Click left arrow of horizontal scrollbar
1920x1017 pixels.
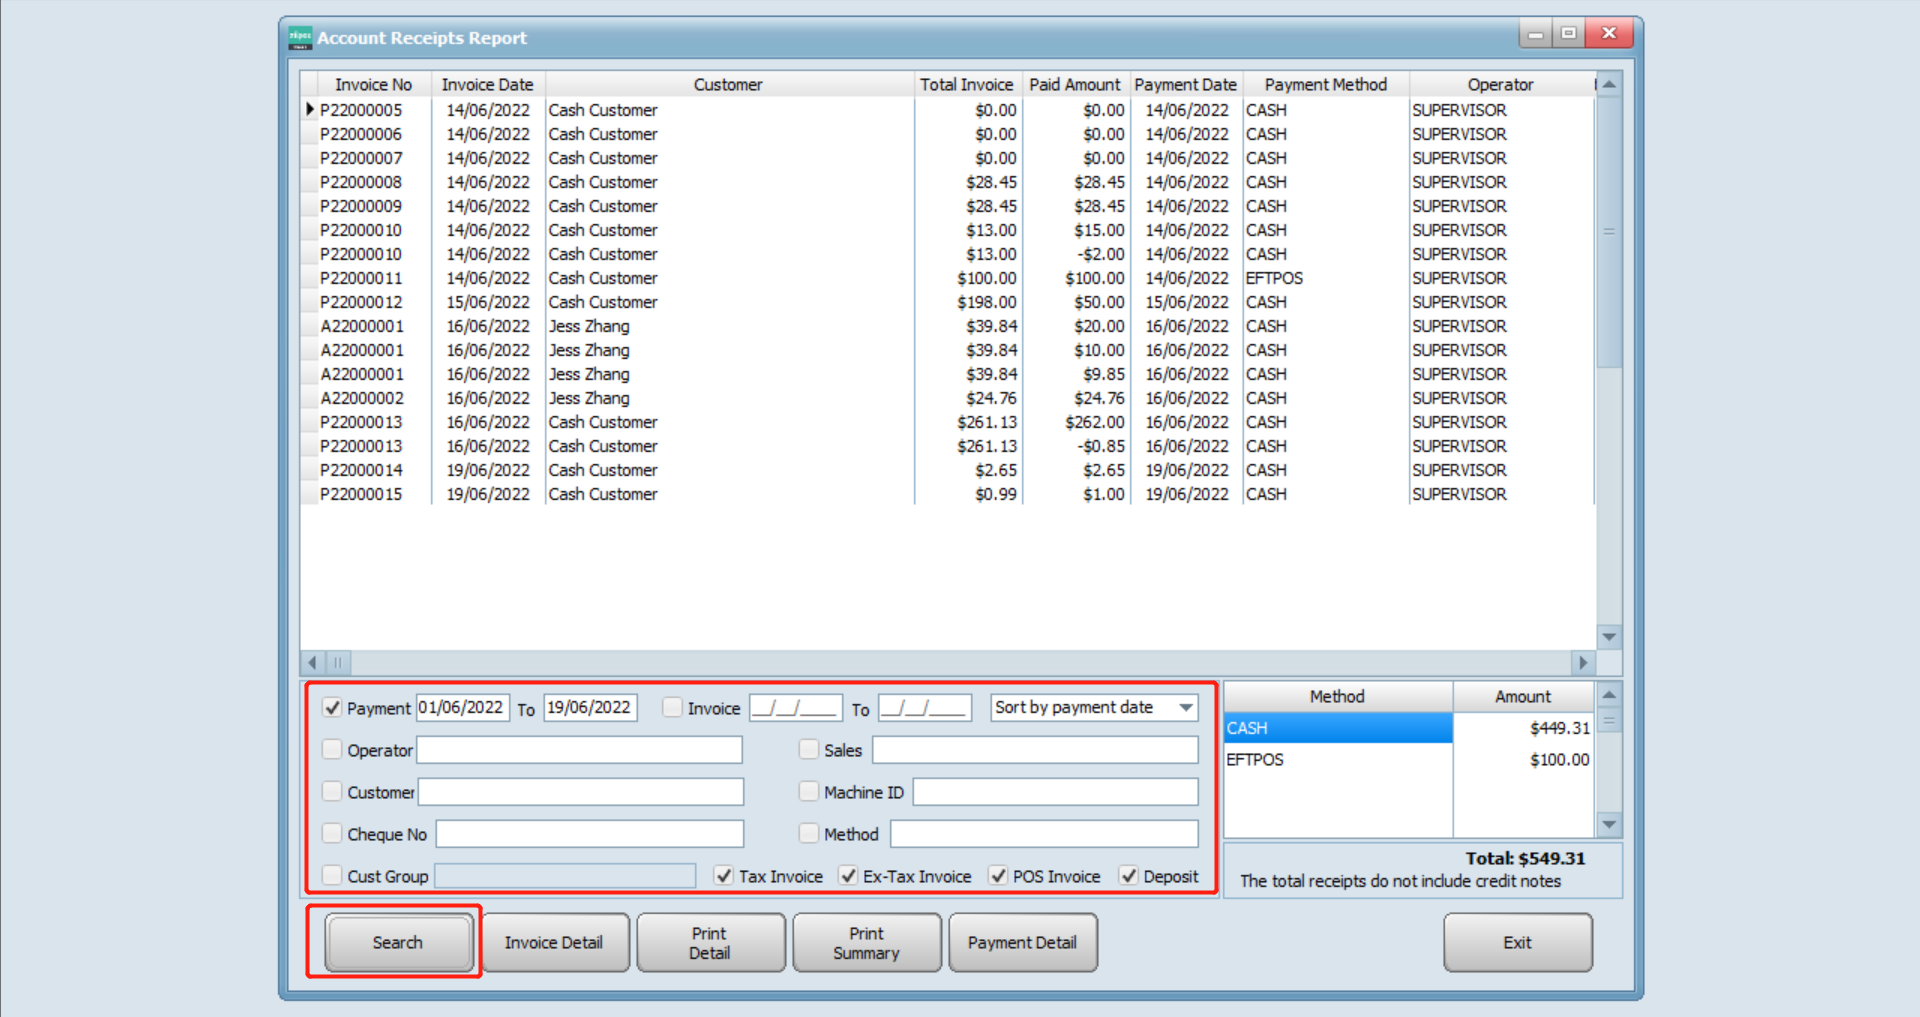click(313, 663)
